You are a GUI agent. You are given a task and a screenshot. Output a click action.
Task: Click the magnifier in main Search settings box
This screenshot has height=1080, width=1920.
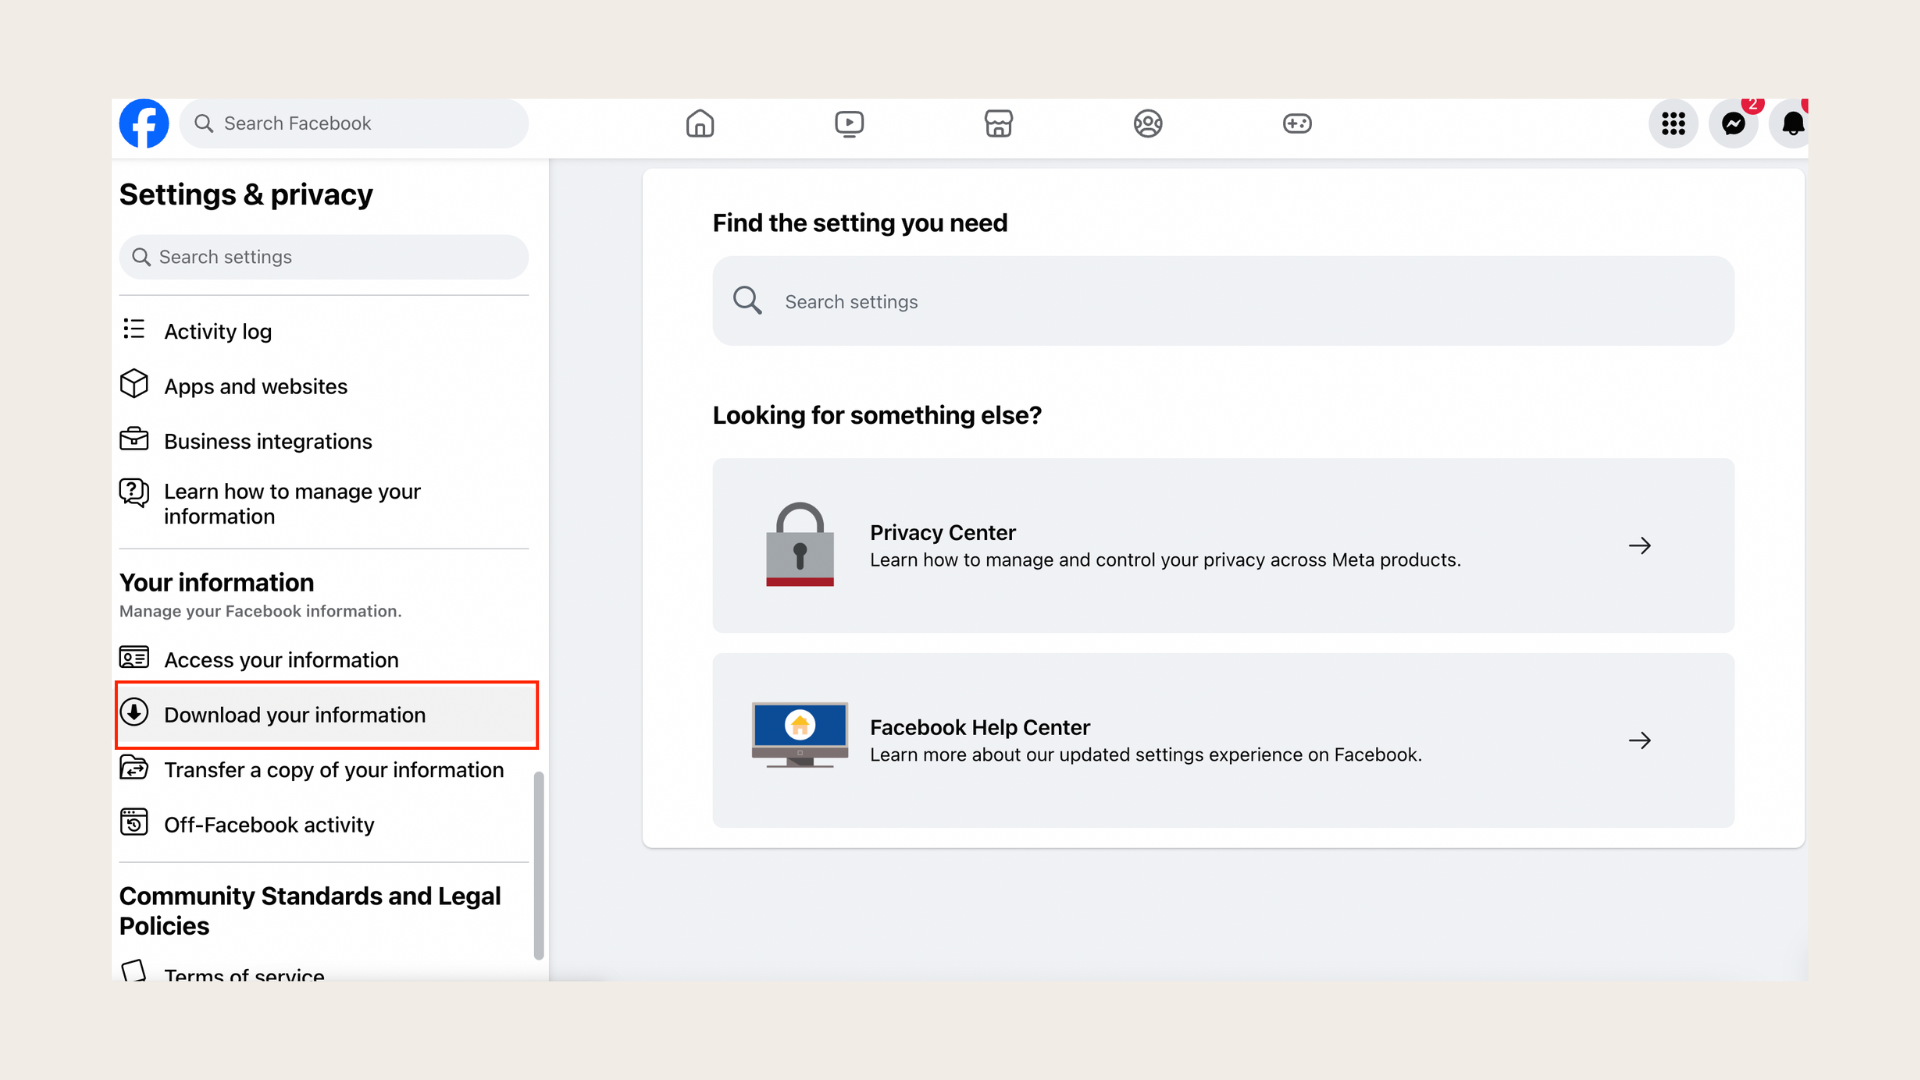pyautogui.click(x=747, y=300)
